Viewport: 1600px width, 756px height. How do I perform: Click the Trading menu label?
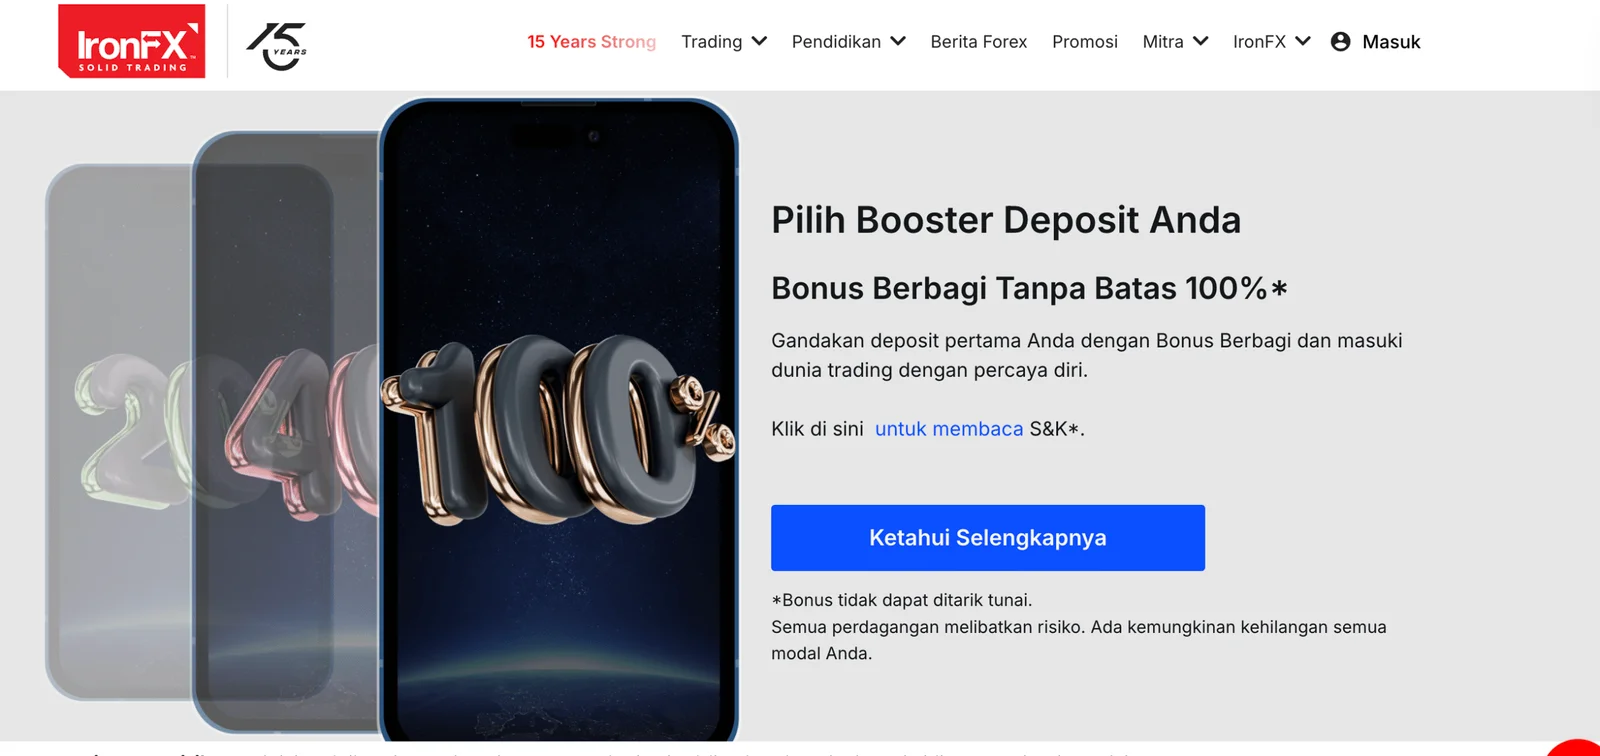(x=712, y=41)
